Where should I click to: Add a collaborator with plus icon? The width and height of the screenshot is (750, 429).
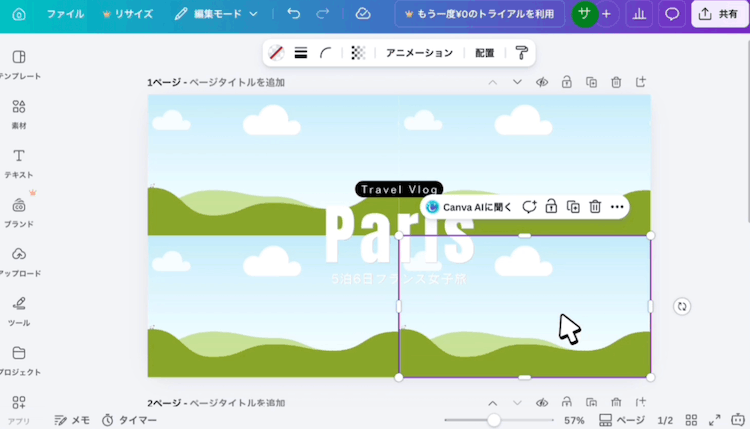pyautogui.click(x=607, y=14)
